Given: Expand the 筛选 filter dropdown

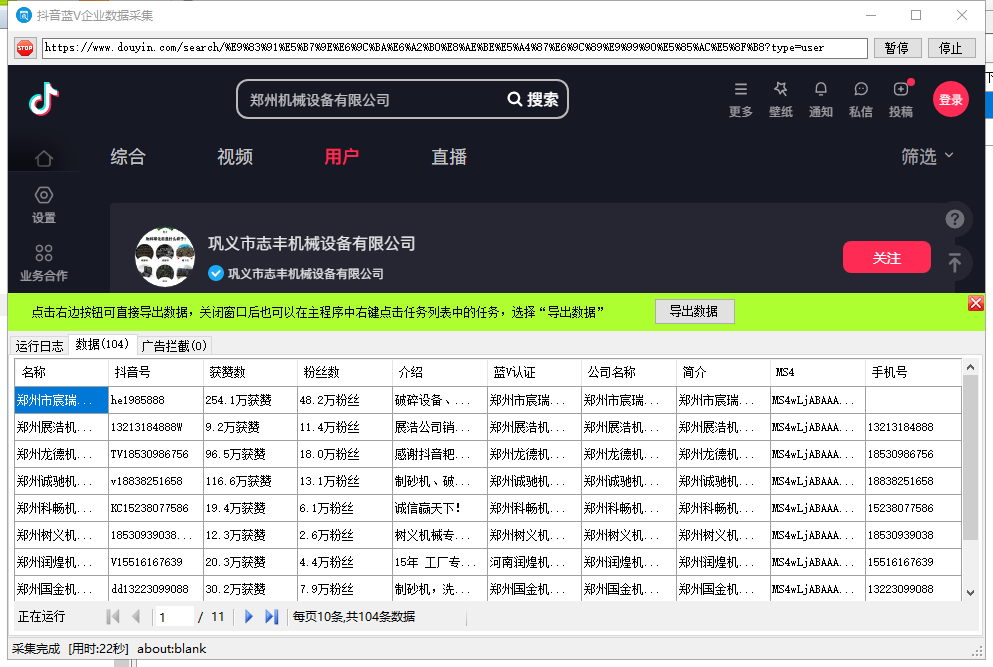Looking at the screenshot, I should tap(927, 156).
